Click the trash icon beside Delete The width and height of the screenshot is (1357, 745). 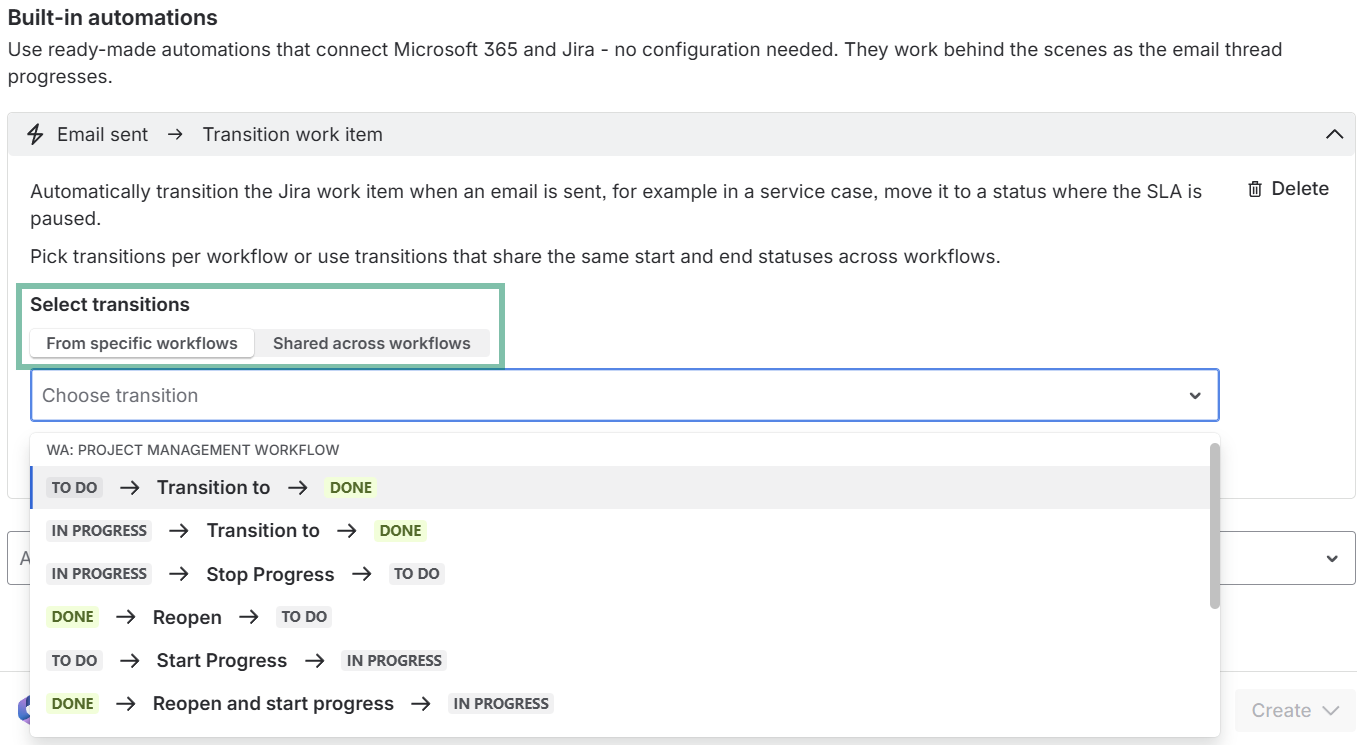click(x=1255, y=189)
